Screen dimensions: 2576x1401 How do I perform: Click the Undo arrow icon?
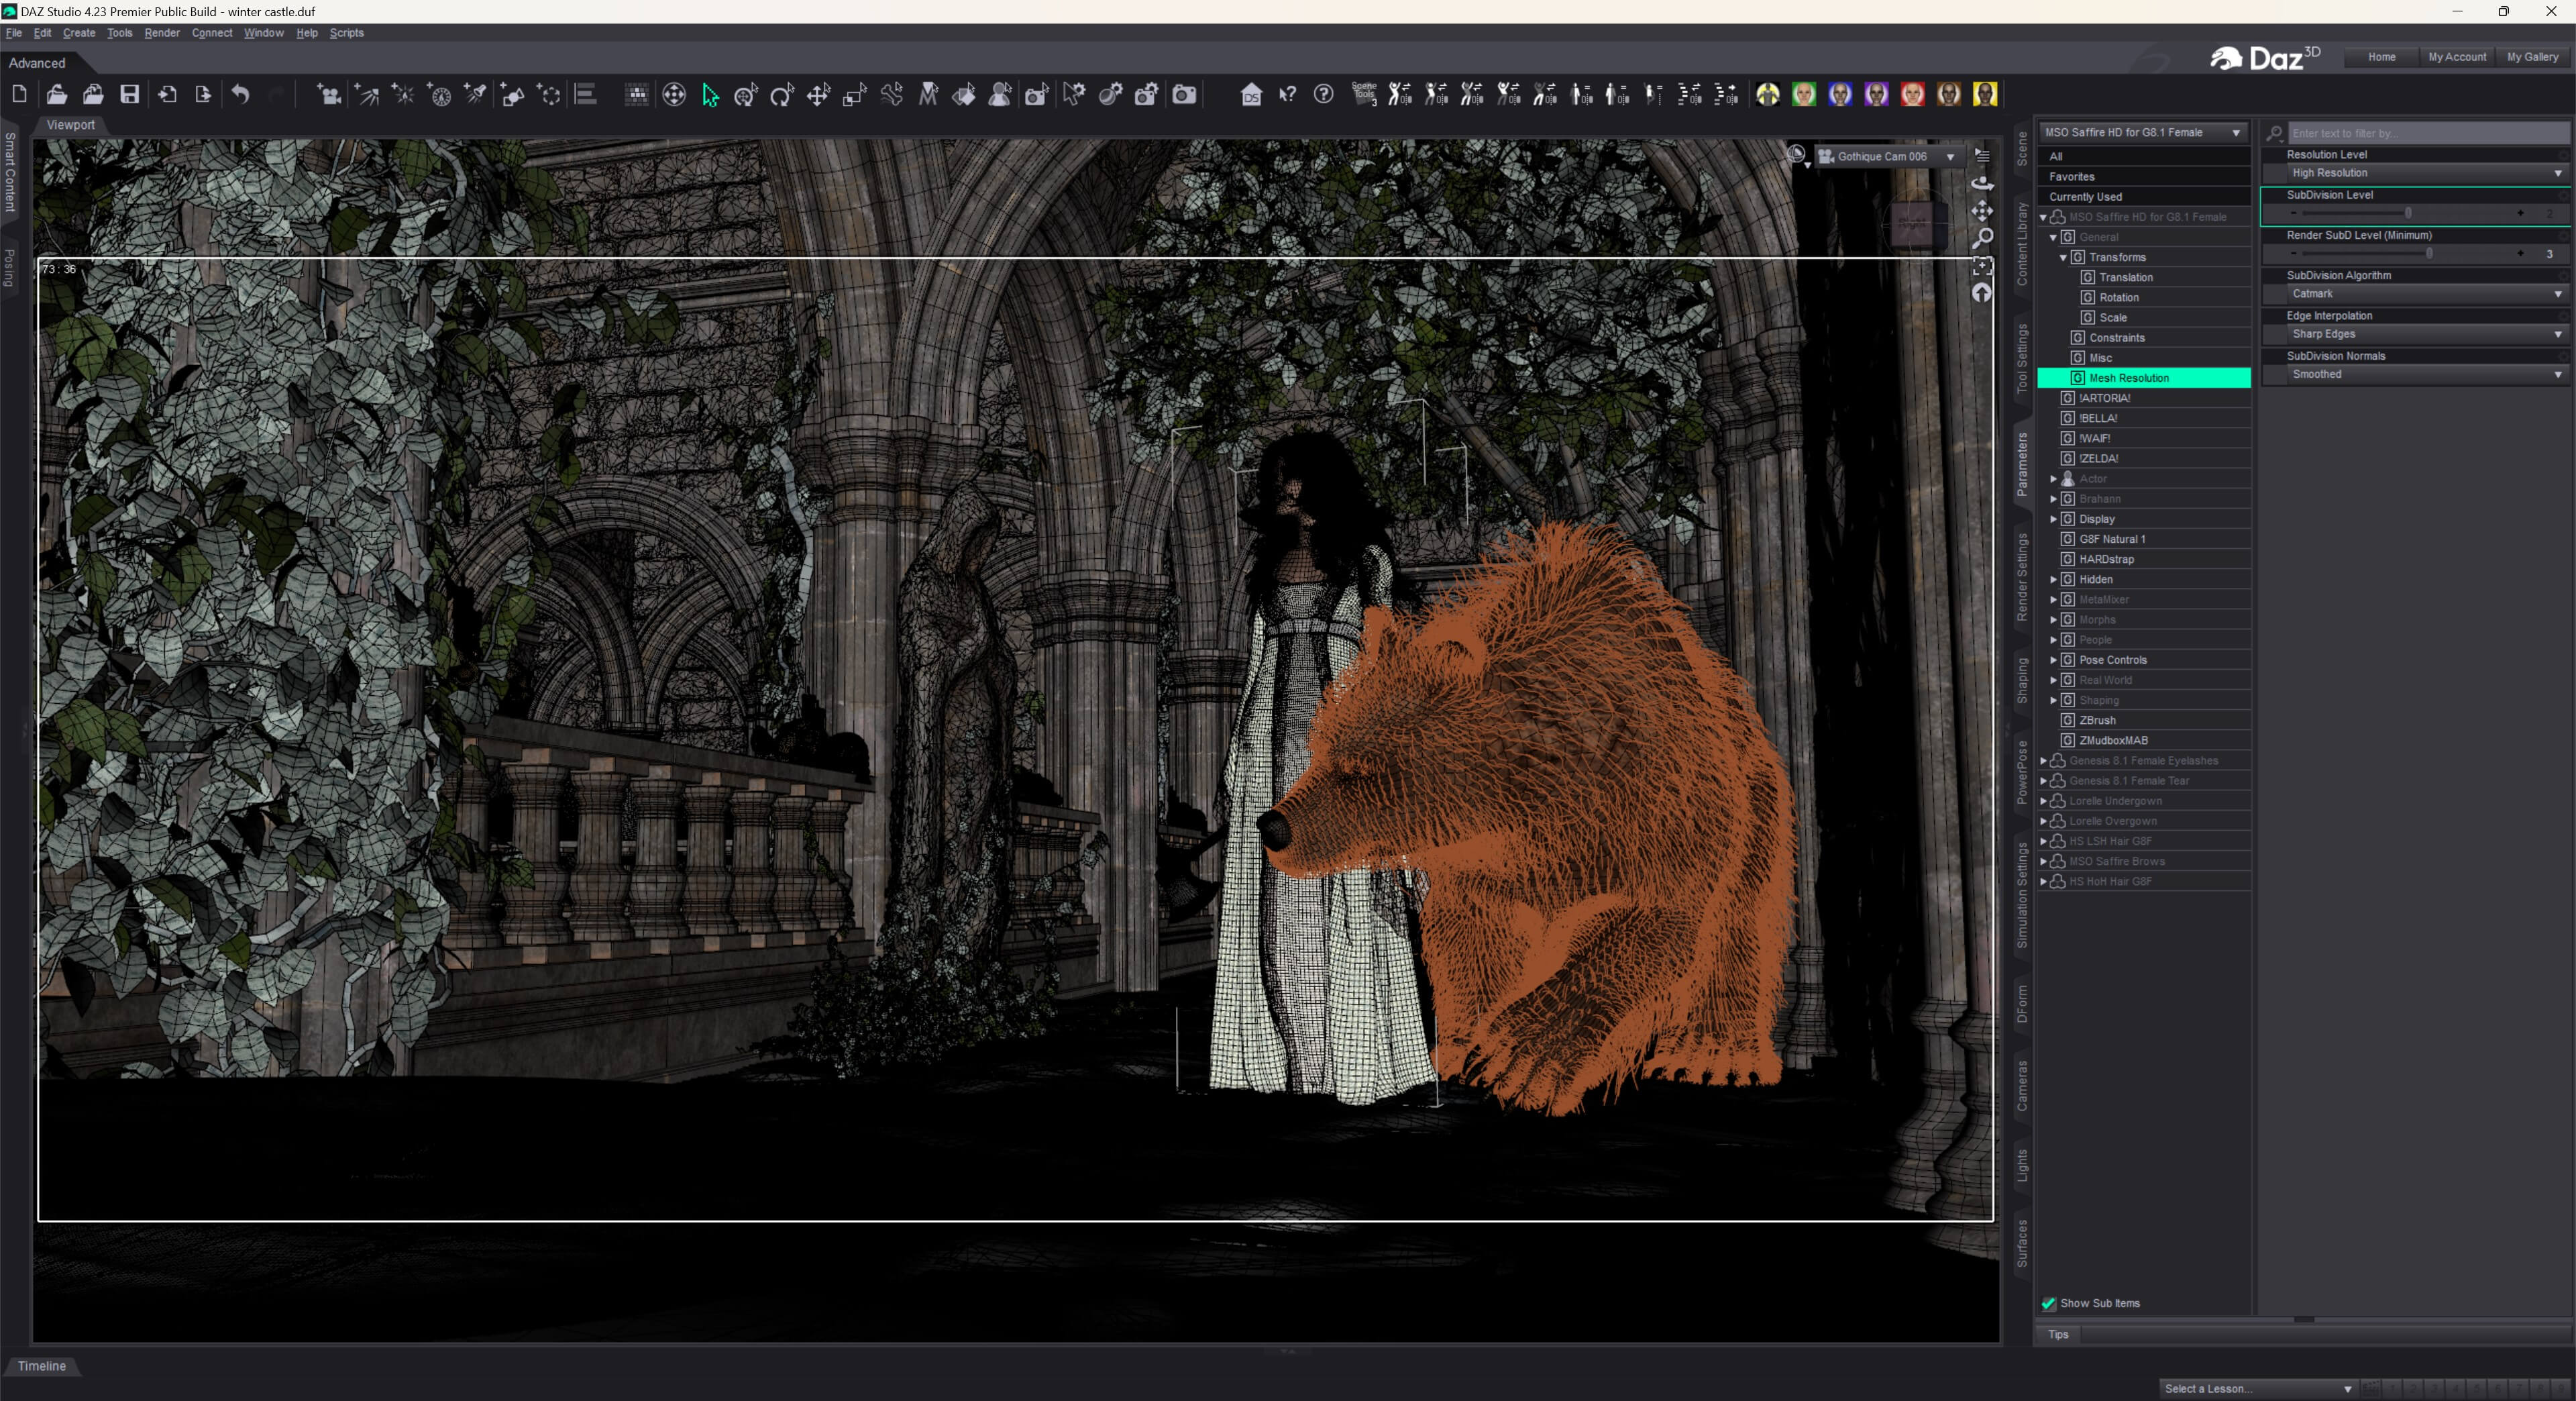click(240, 94)
